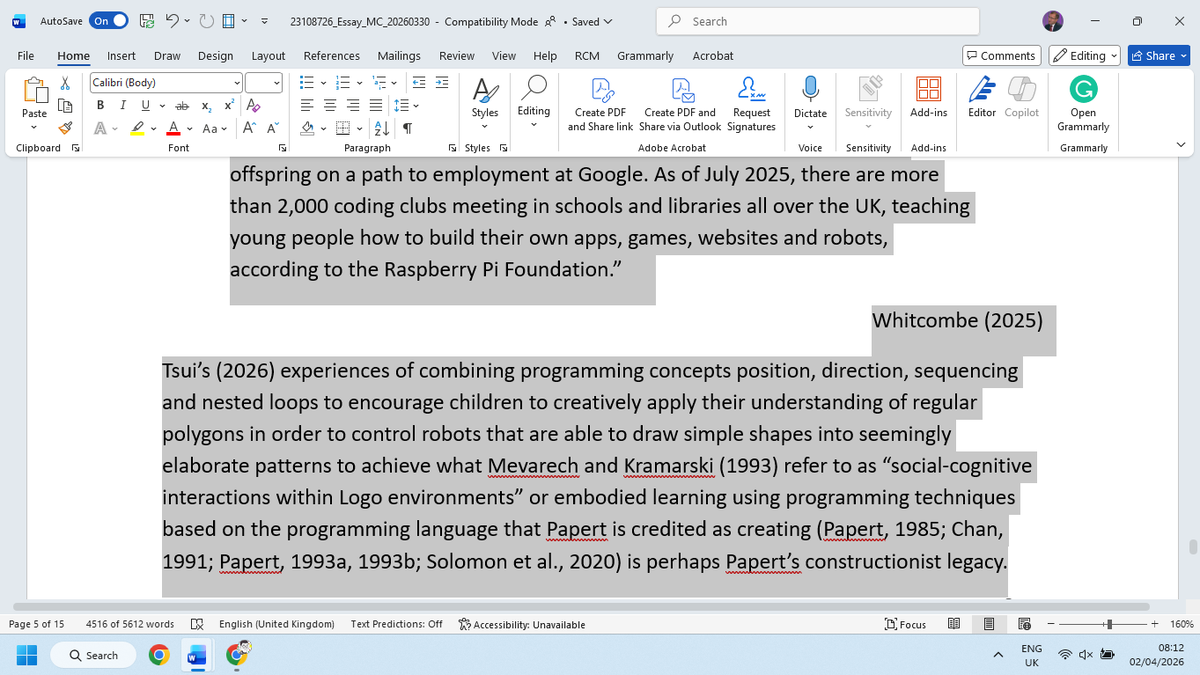
Task: Toggle paragraph marks display
Action: click(408, 129)
